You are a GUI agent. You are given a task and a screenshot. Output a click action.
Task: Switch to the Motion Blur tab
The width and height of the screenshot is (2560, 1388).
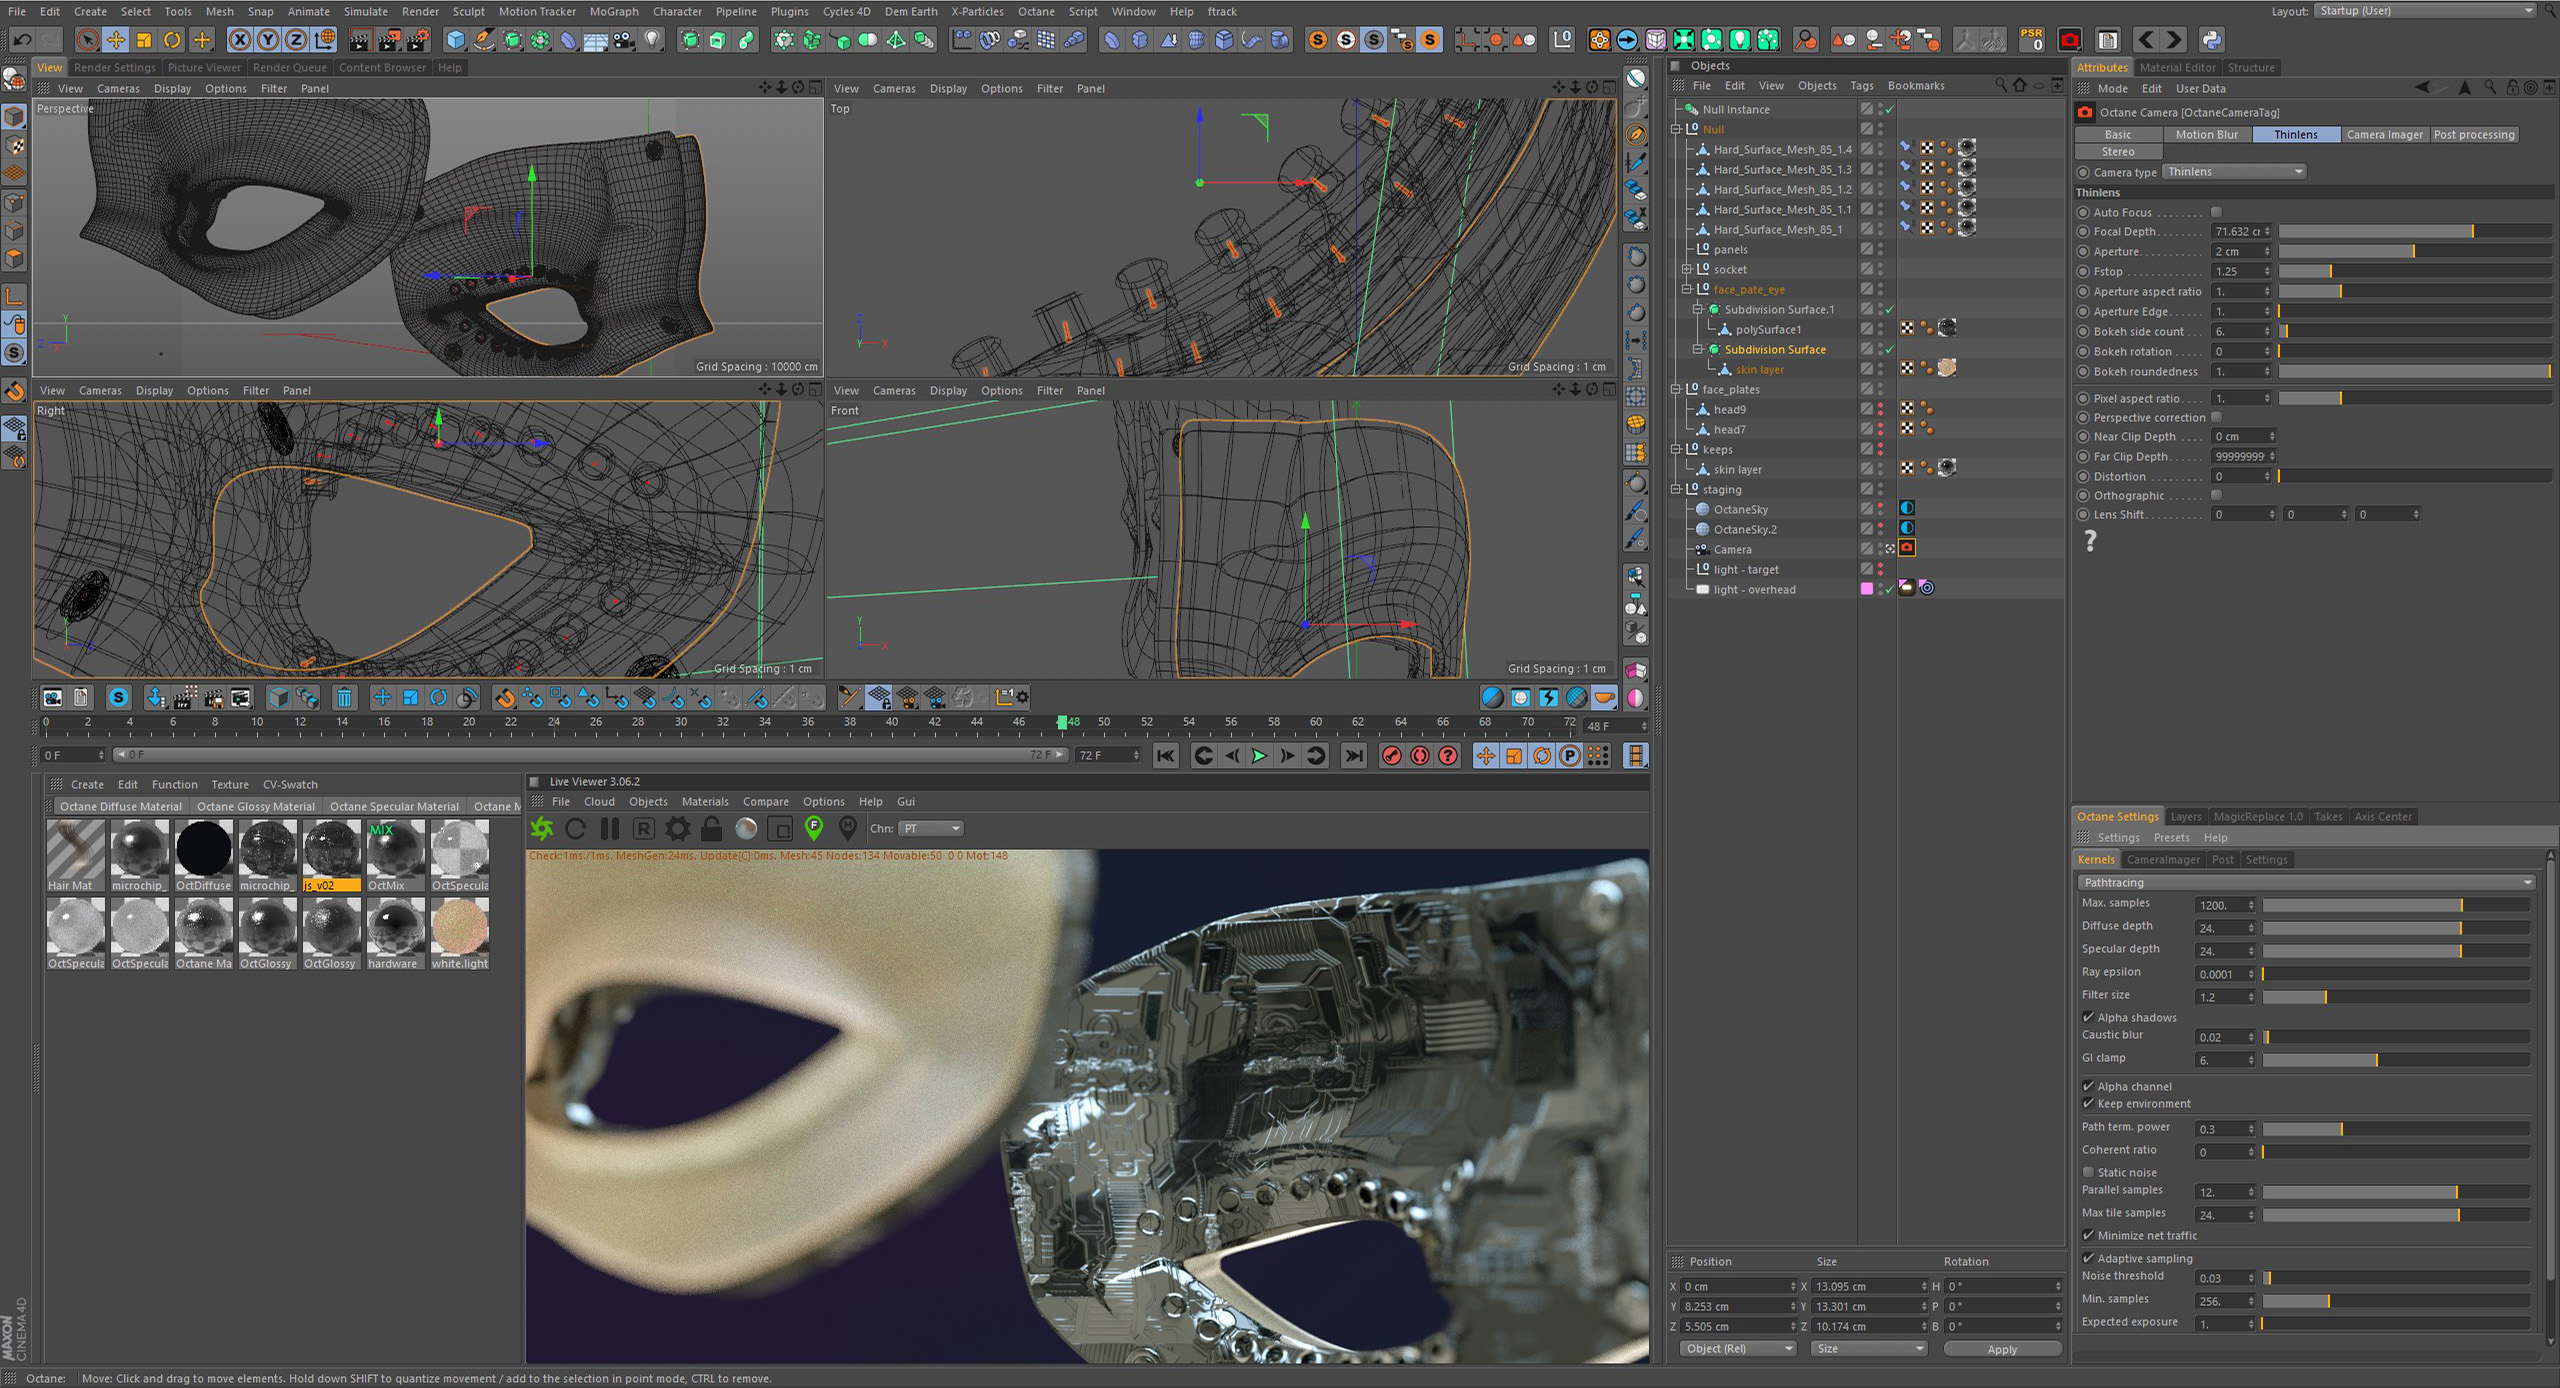pyautogui.click(x=2206, y=134)
